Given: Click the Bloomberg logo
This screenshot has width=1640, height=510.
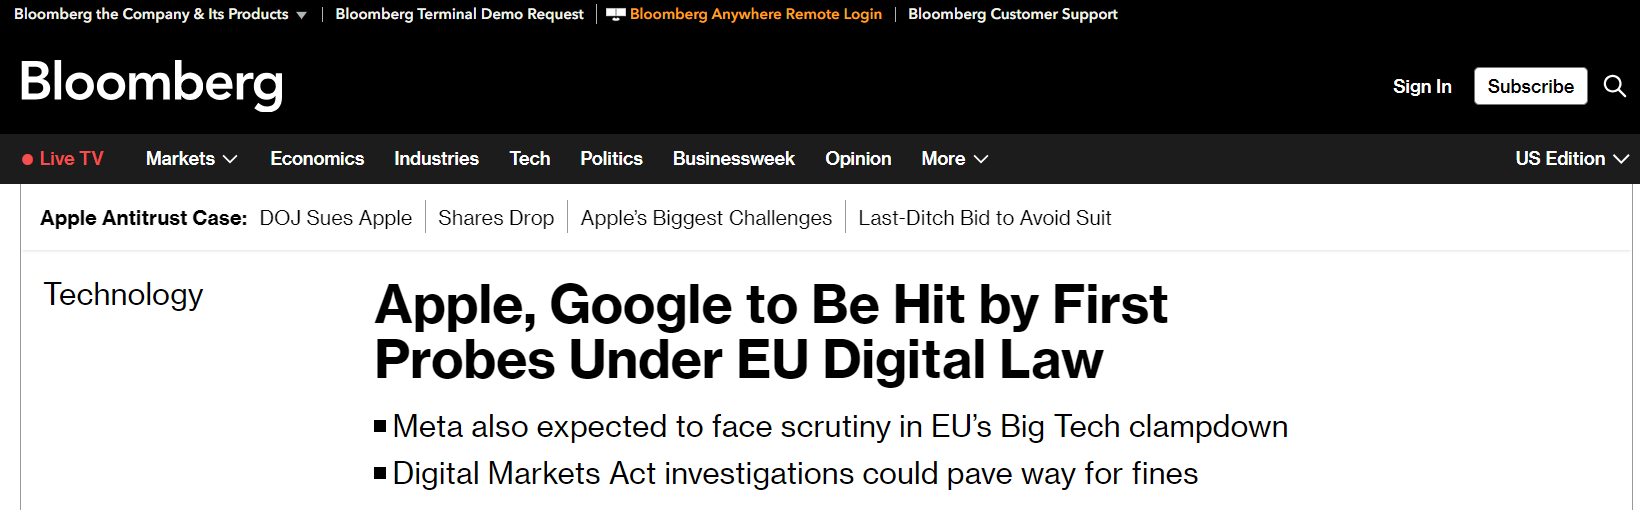Looking at the screenshot, I should click(152, 83).
